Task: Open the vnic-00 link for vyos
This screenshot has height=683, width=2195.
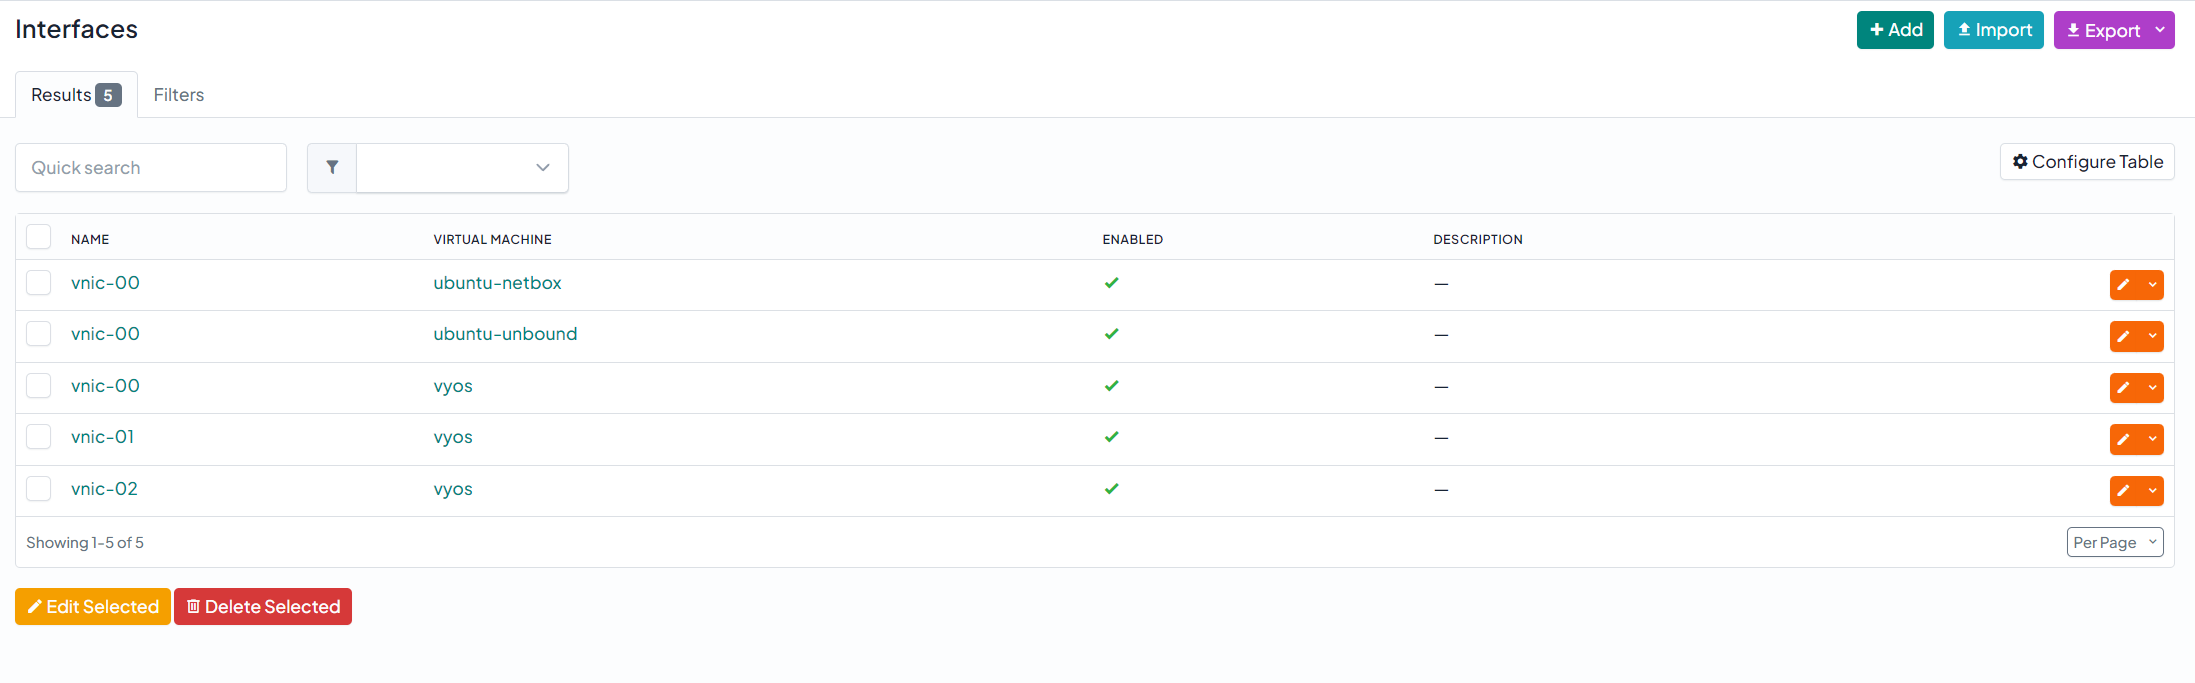Action: (105, 386)
